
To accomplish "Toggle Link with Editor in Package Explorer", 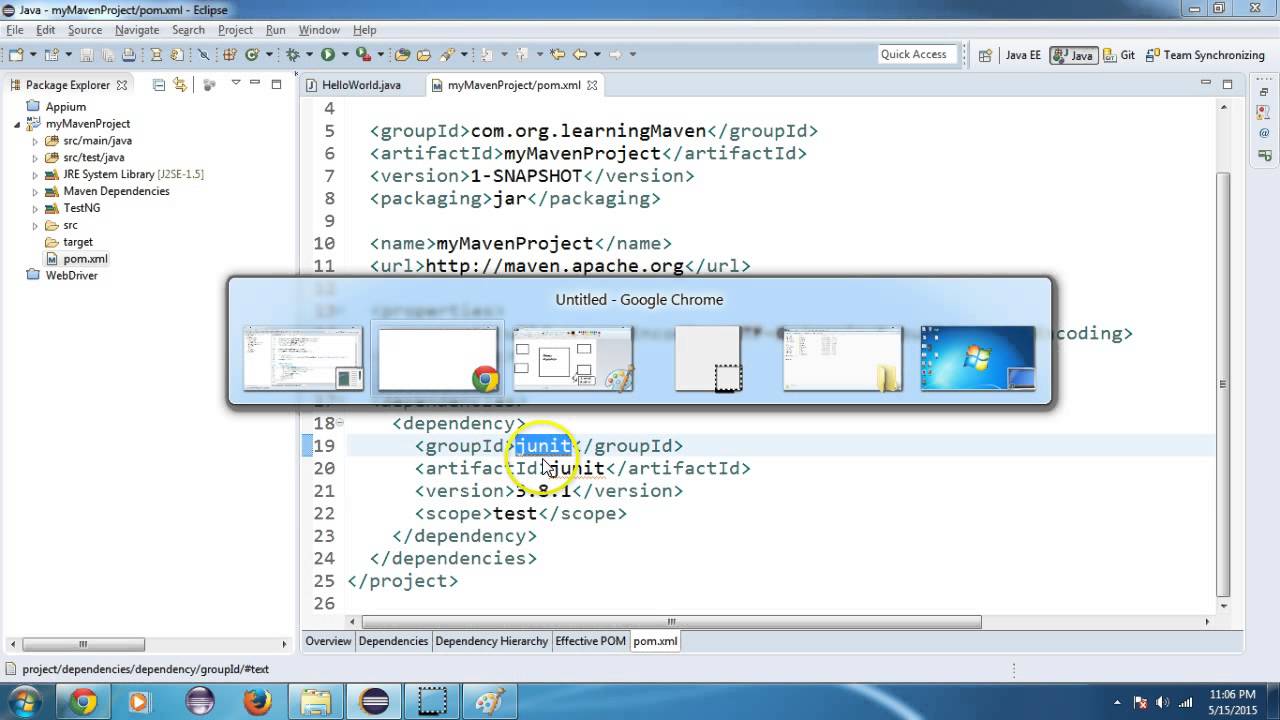I will point(180,85).
